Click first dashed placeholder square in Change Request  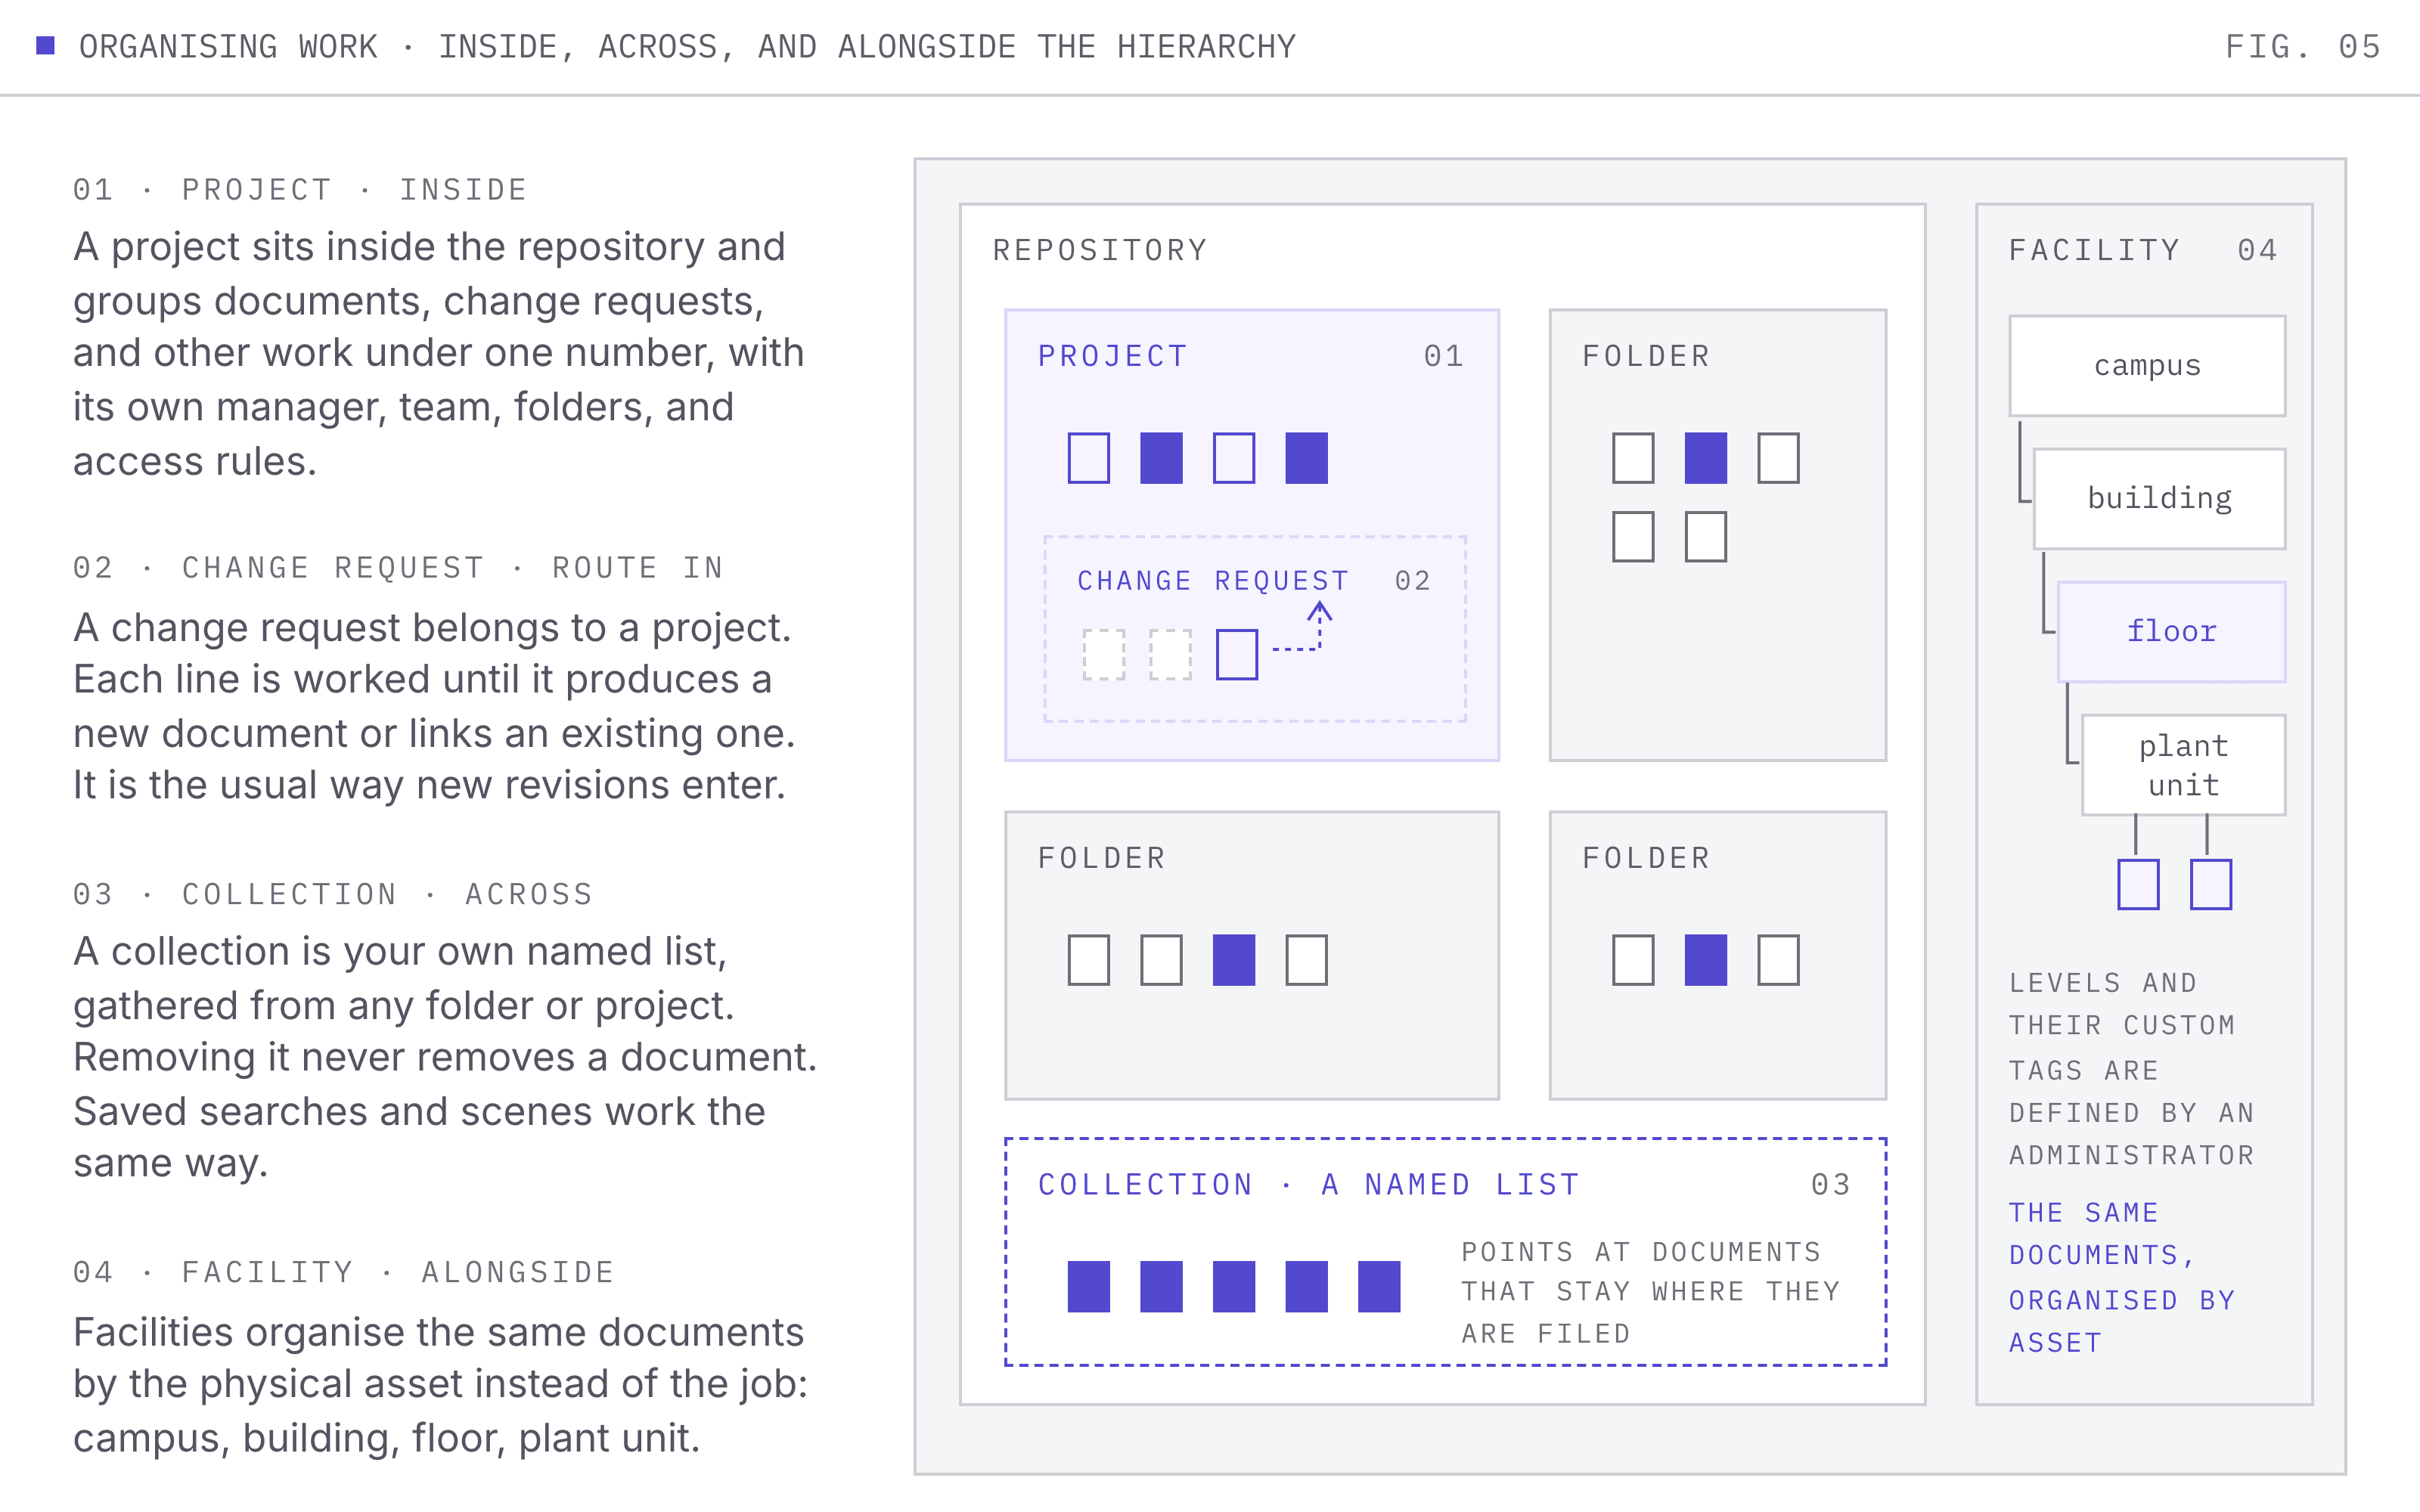(1104, 655)
